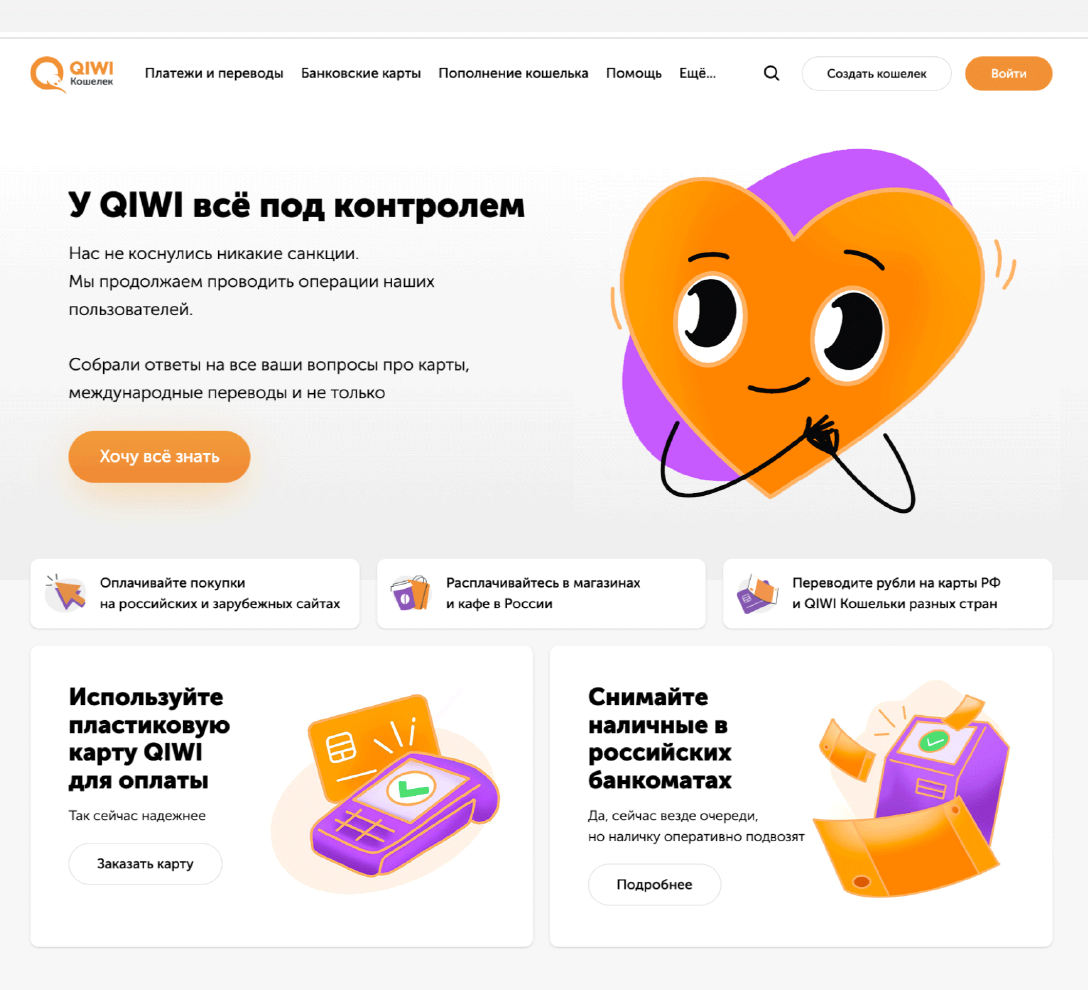Go to the Помощь section
This screenshot has height=990, width=1088.
(x=634, y=74)
